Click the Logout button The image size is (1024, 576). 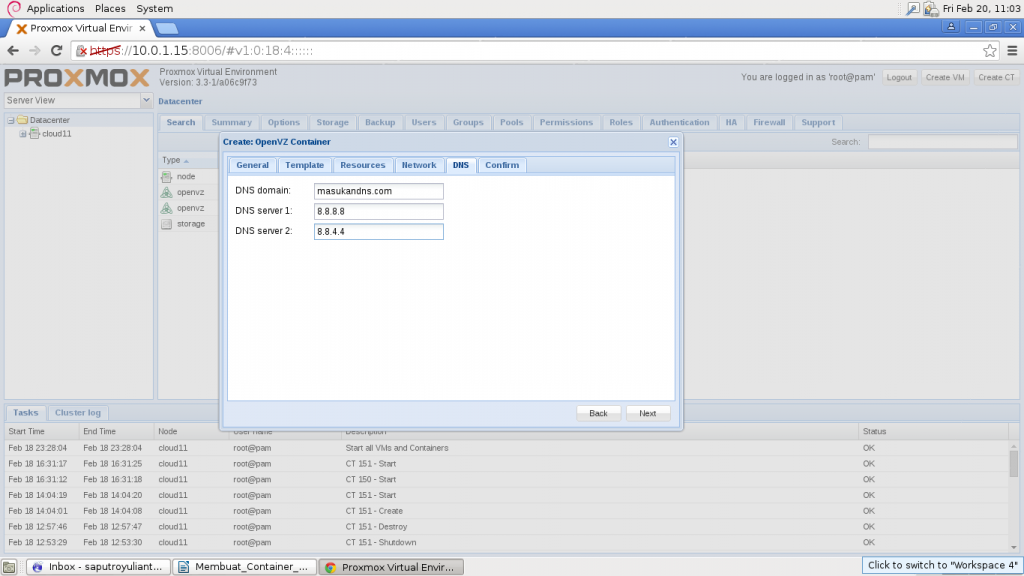[899, 77]
